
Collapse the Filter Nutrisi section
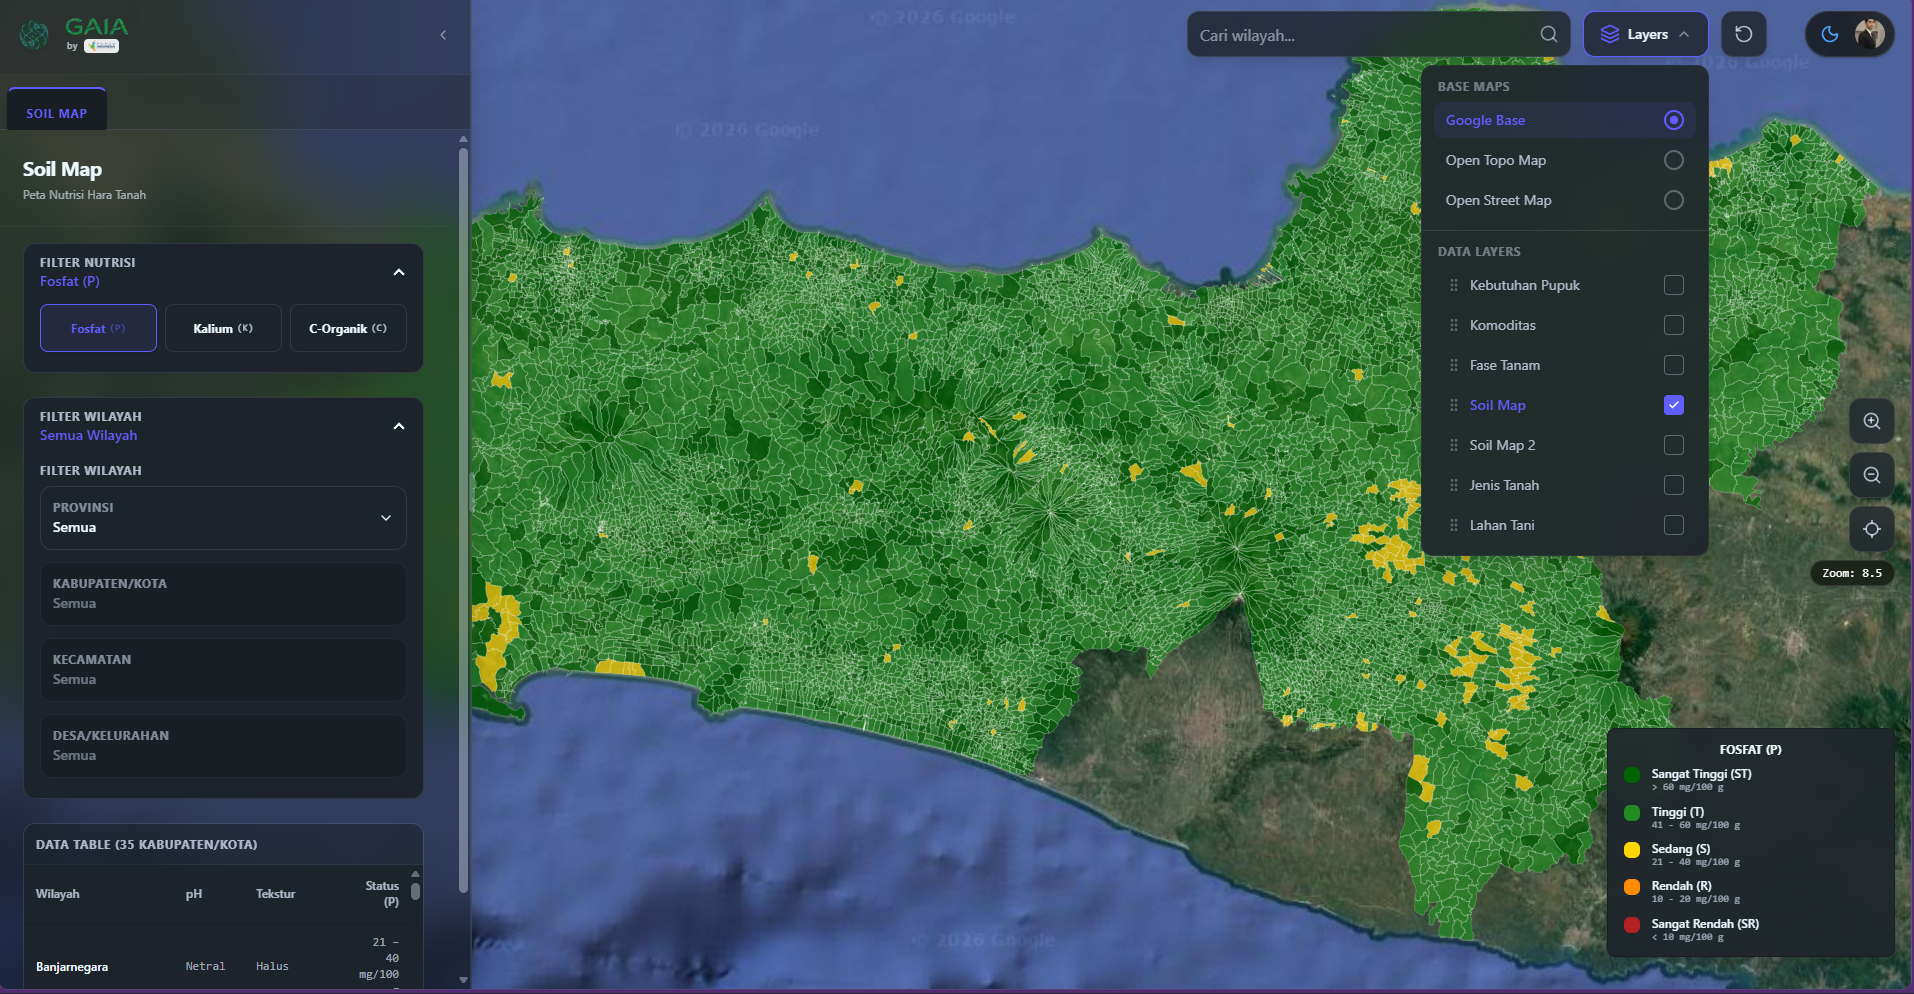[399, 272]
